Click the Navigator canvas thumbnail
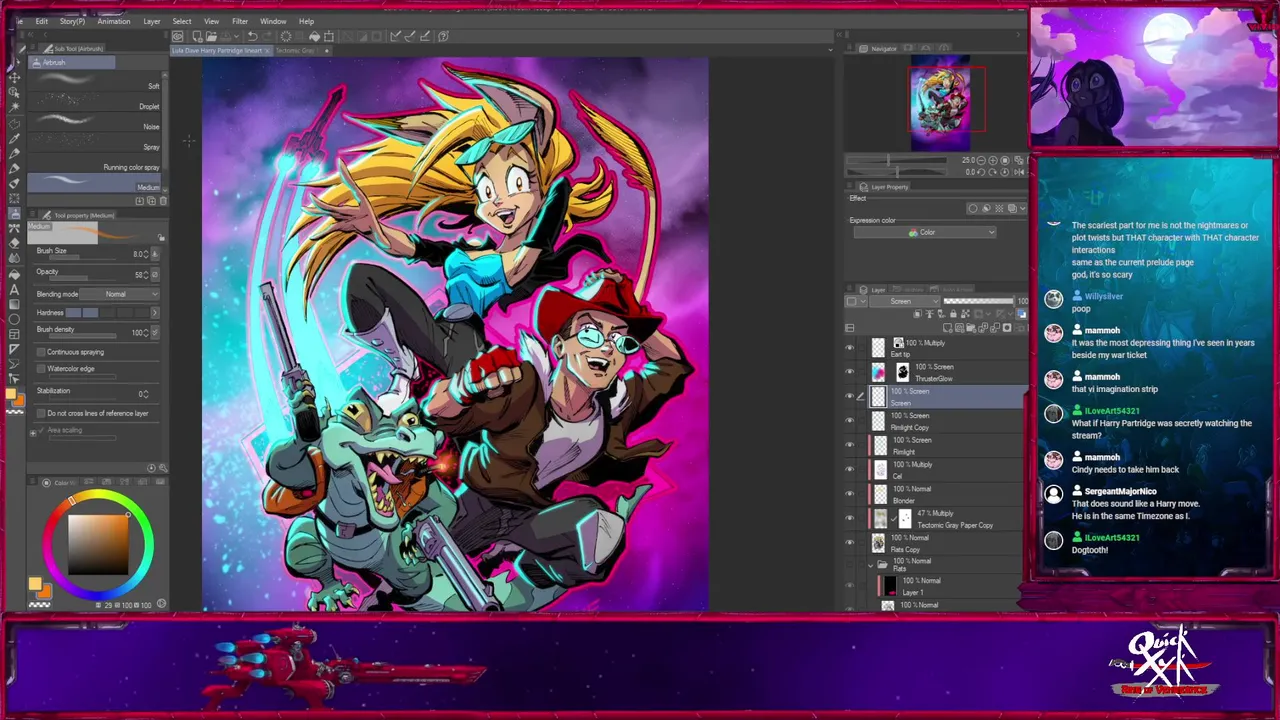 (x=940, y=101)
